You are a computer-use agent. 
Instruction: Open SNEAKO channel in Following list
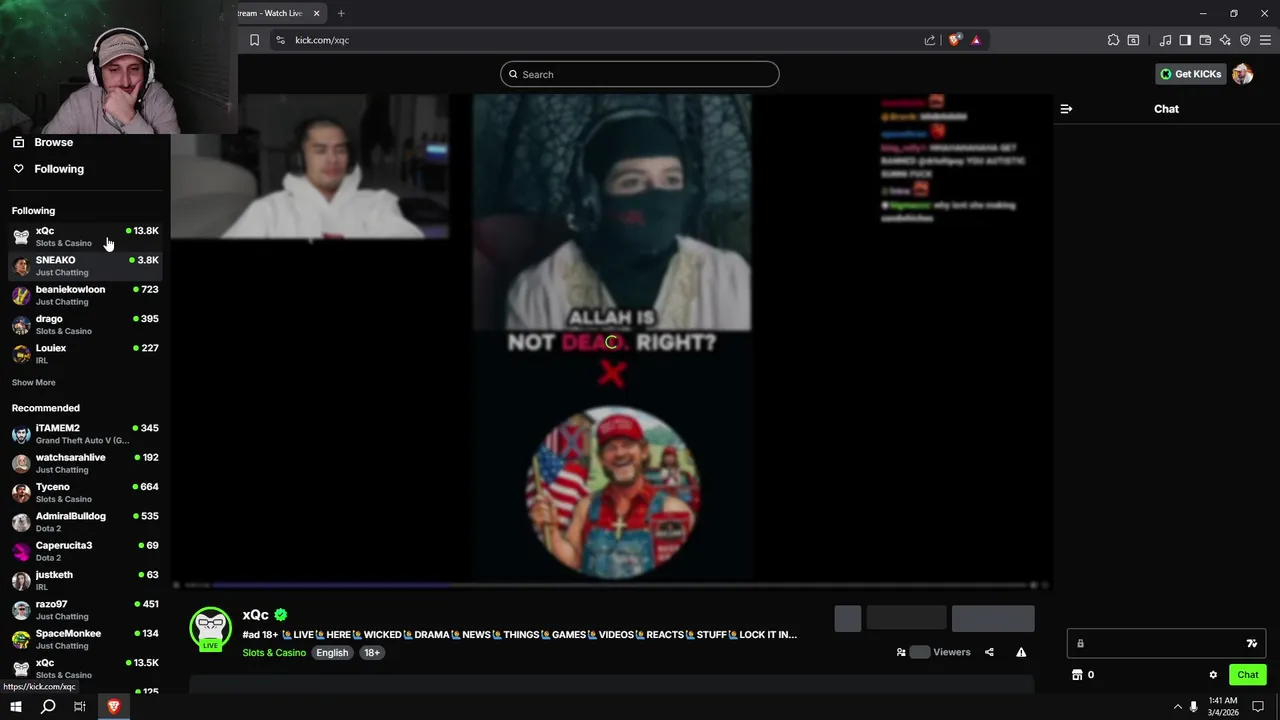pos(85,265)
